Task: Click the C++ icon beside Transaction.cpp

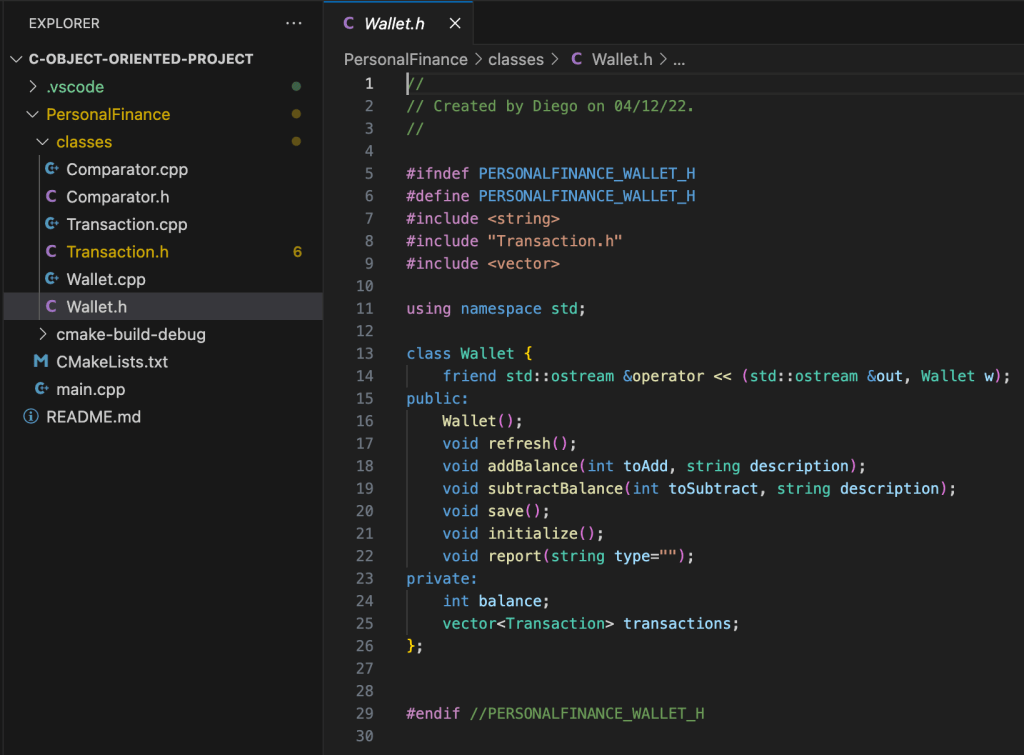Action: pyautogui.click(x=52, y=225)
